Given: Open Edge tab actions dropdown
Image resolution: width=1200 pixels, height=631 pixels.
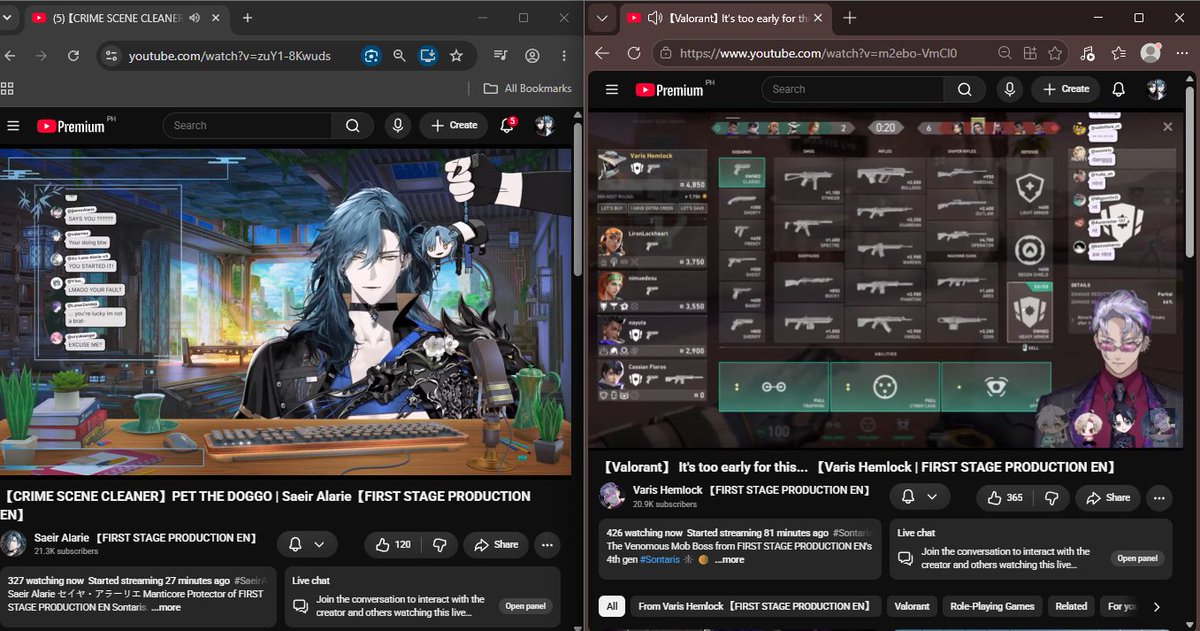Looking at the screenshot, I should click(602, 18).
